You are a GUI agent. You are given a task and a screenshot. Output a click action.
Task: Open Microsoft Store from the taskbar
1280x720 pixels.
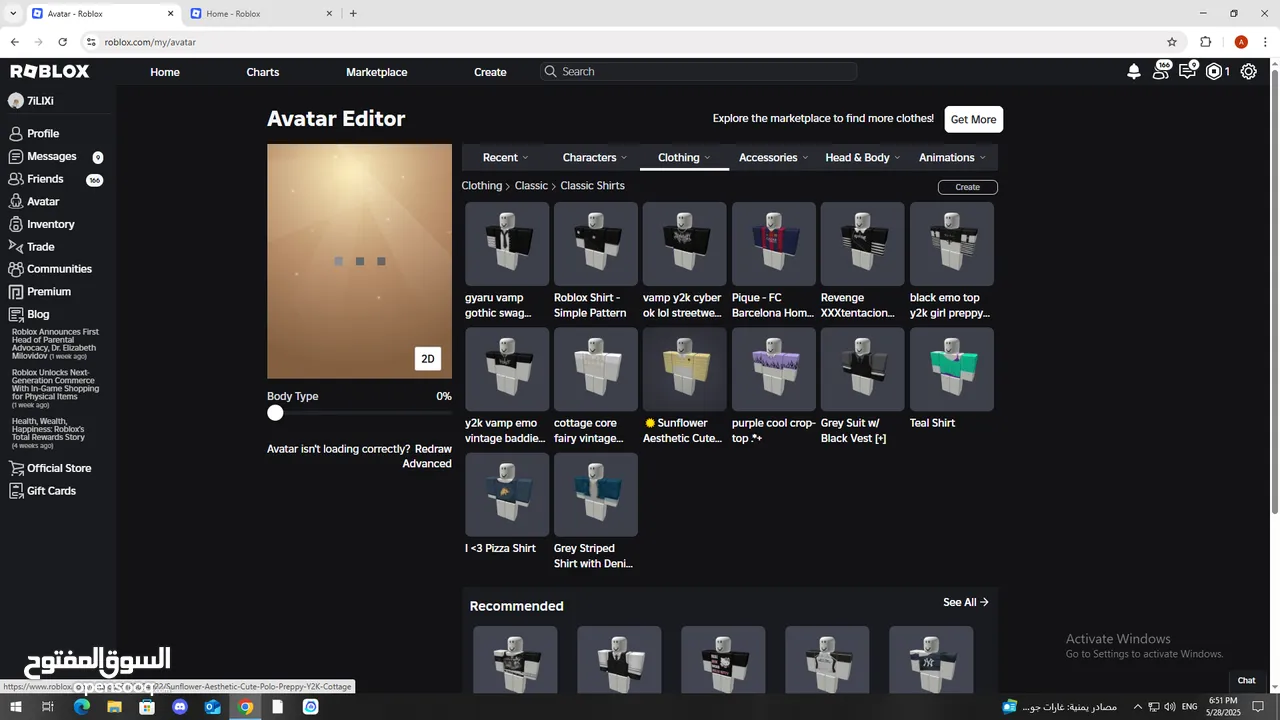tap(147, 707)
